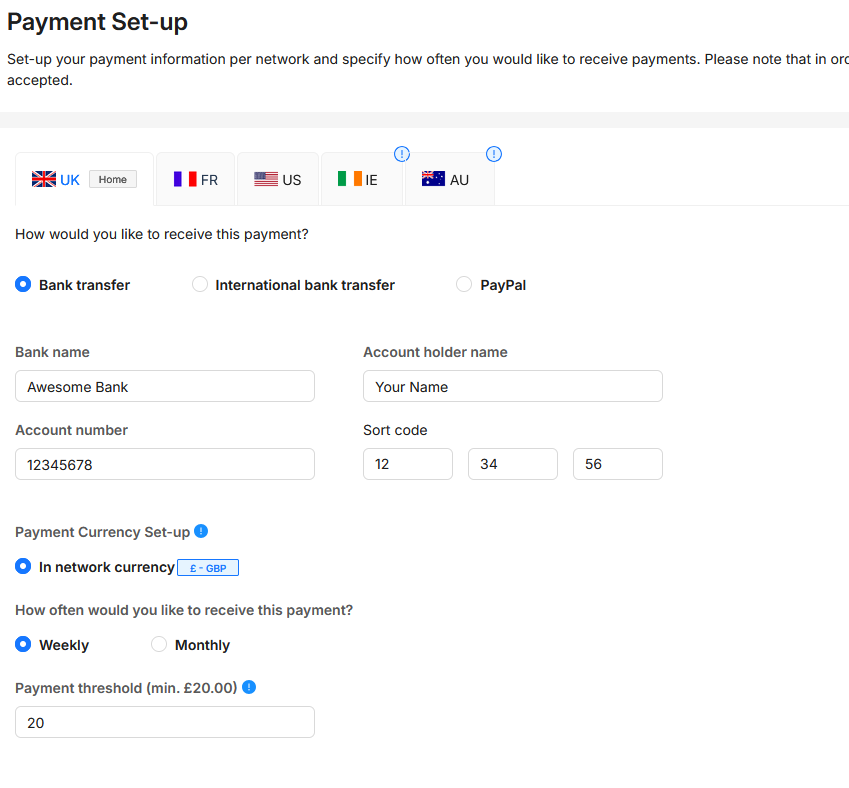This screenshot has height=788, width=849.
Task: Focus the Account number field
Action: [165, 465]
